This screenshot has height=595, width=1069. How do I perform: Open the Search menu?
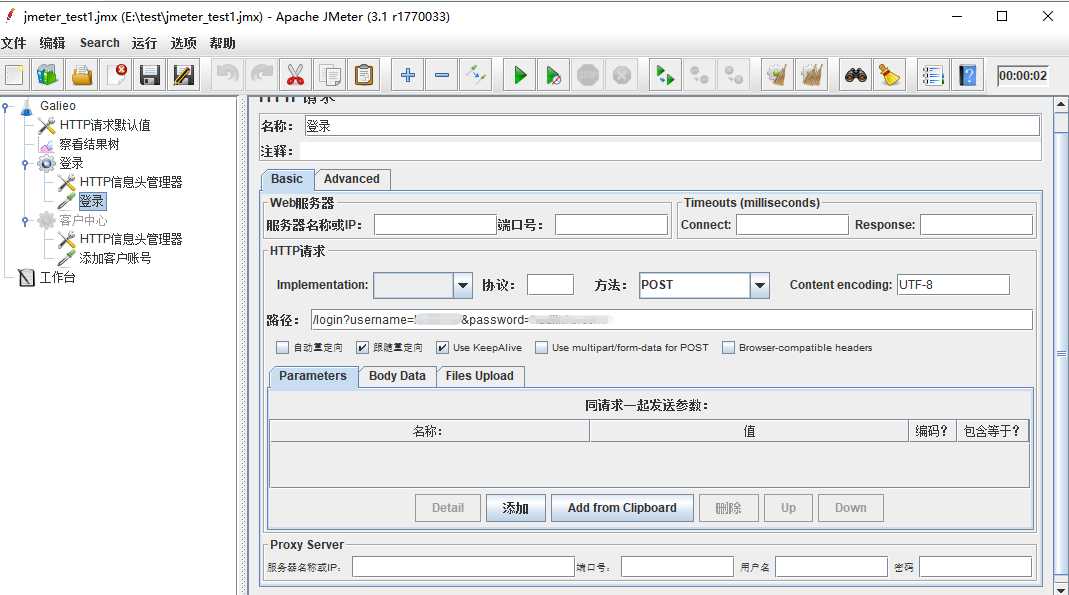[100, 43]
